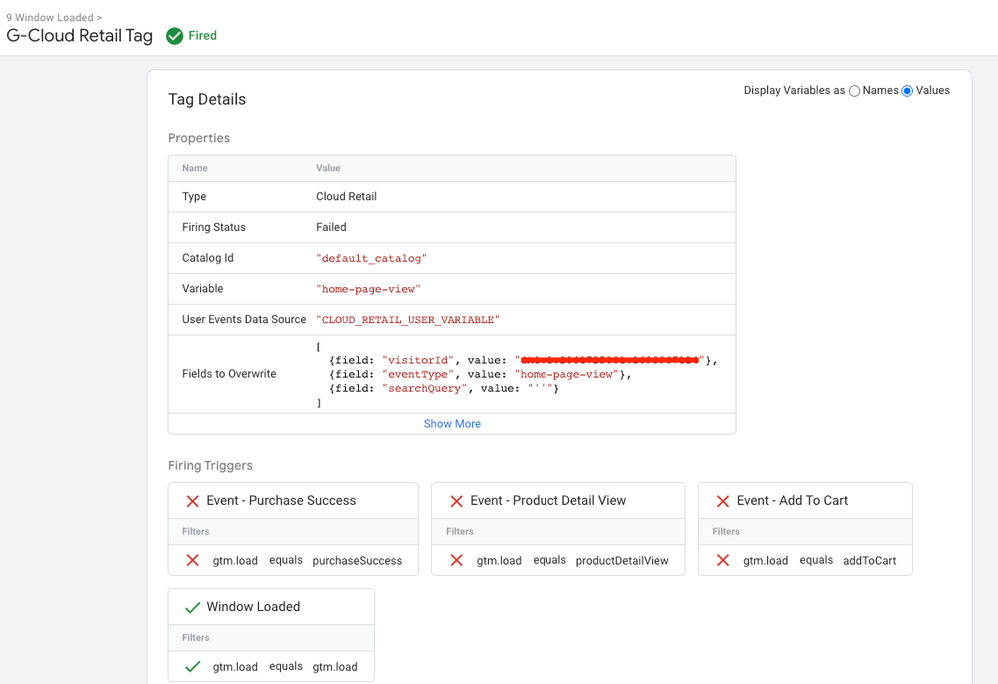Click the Firing Triggers heading
This screenshot has height=684, width=998.
pos(210,466)
